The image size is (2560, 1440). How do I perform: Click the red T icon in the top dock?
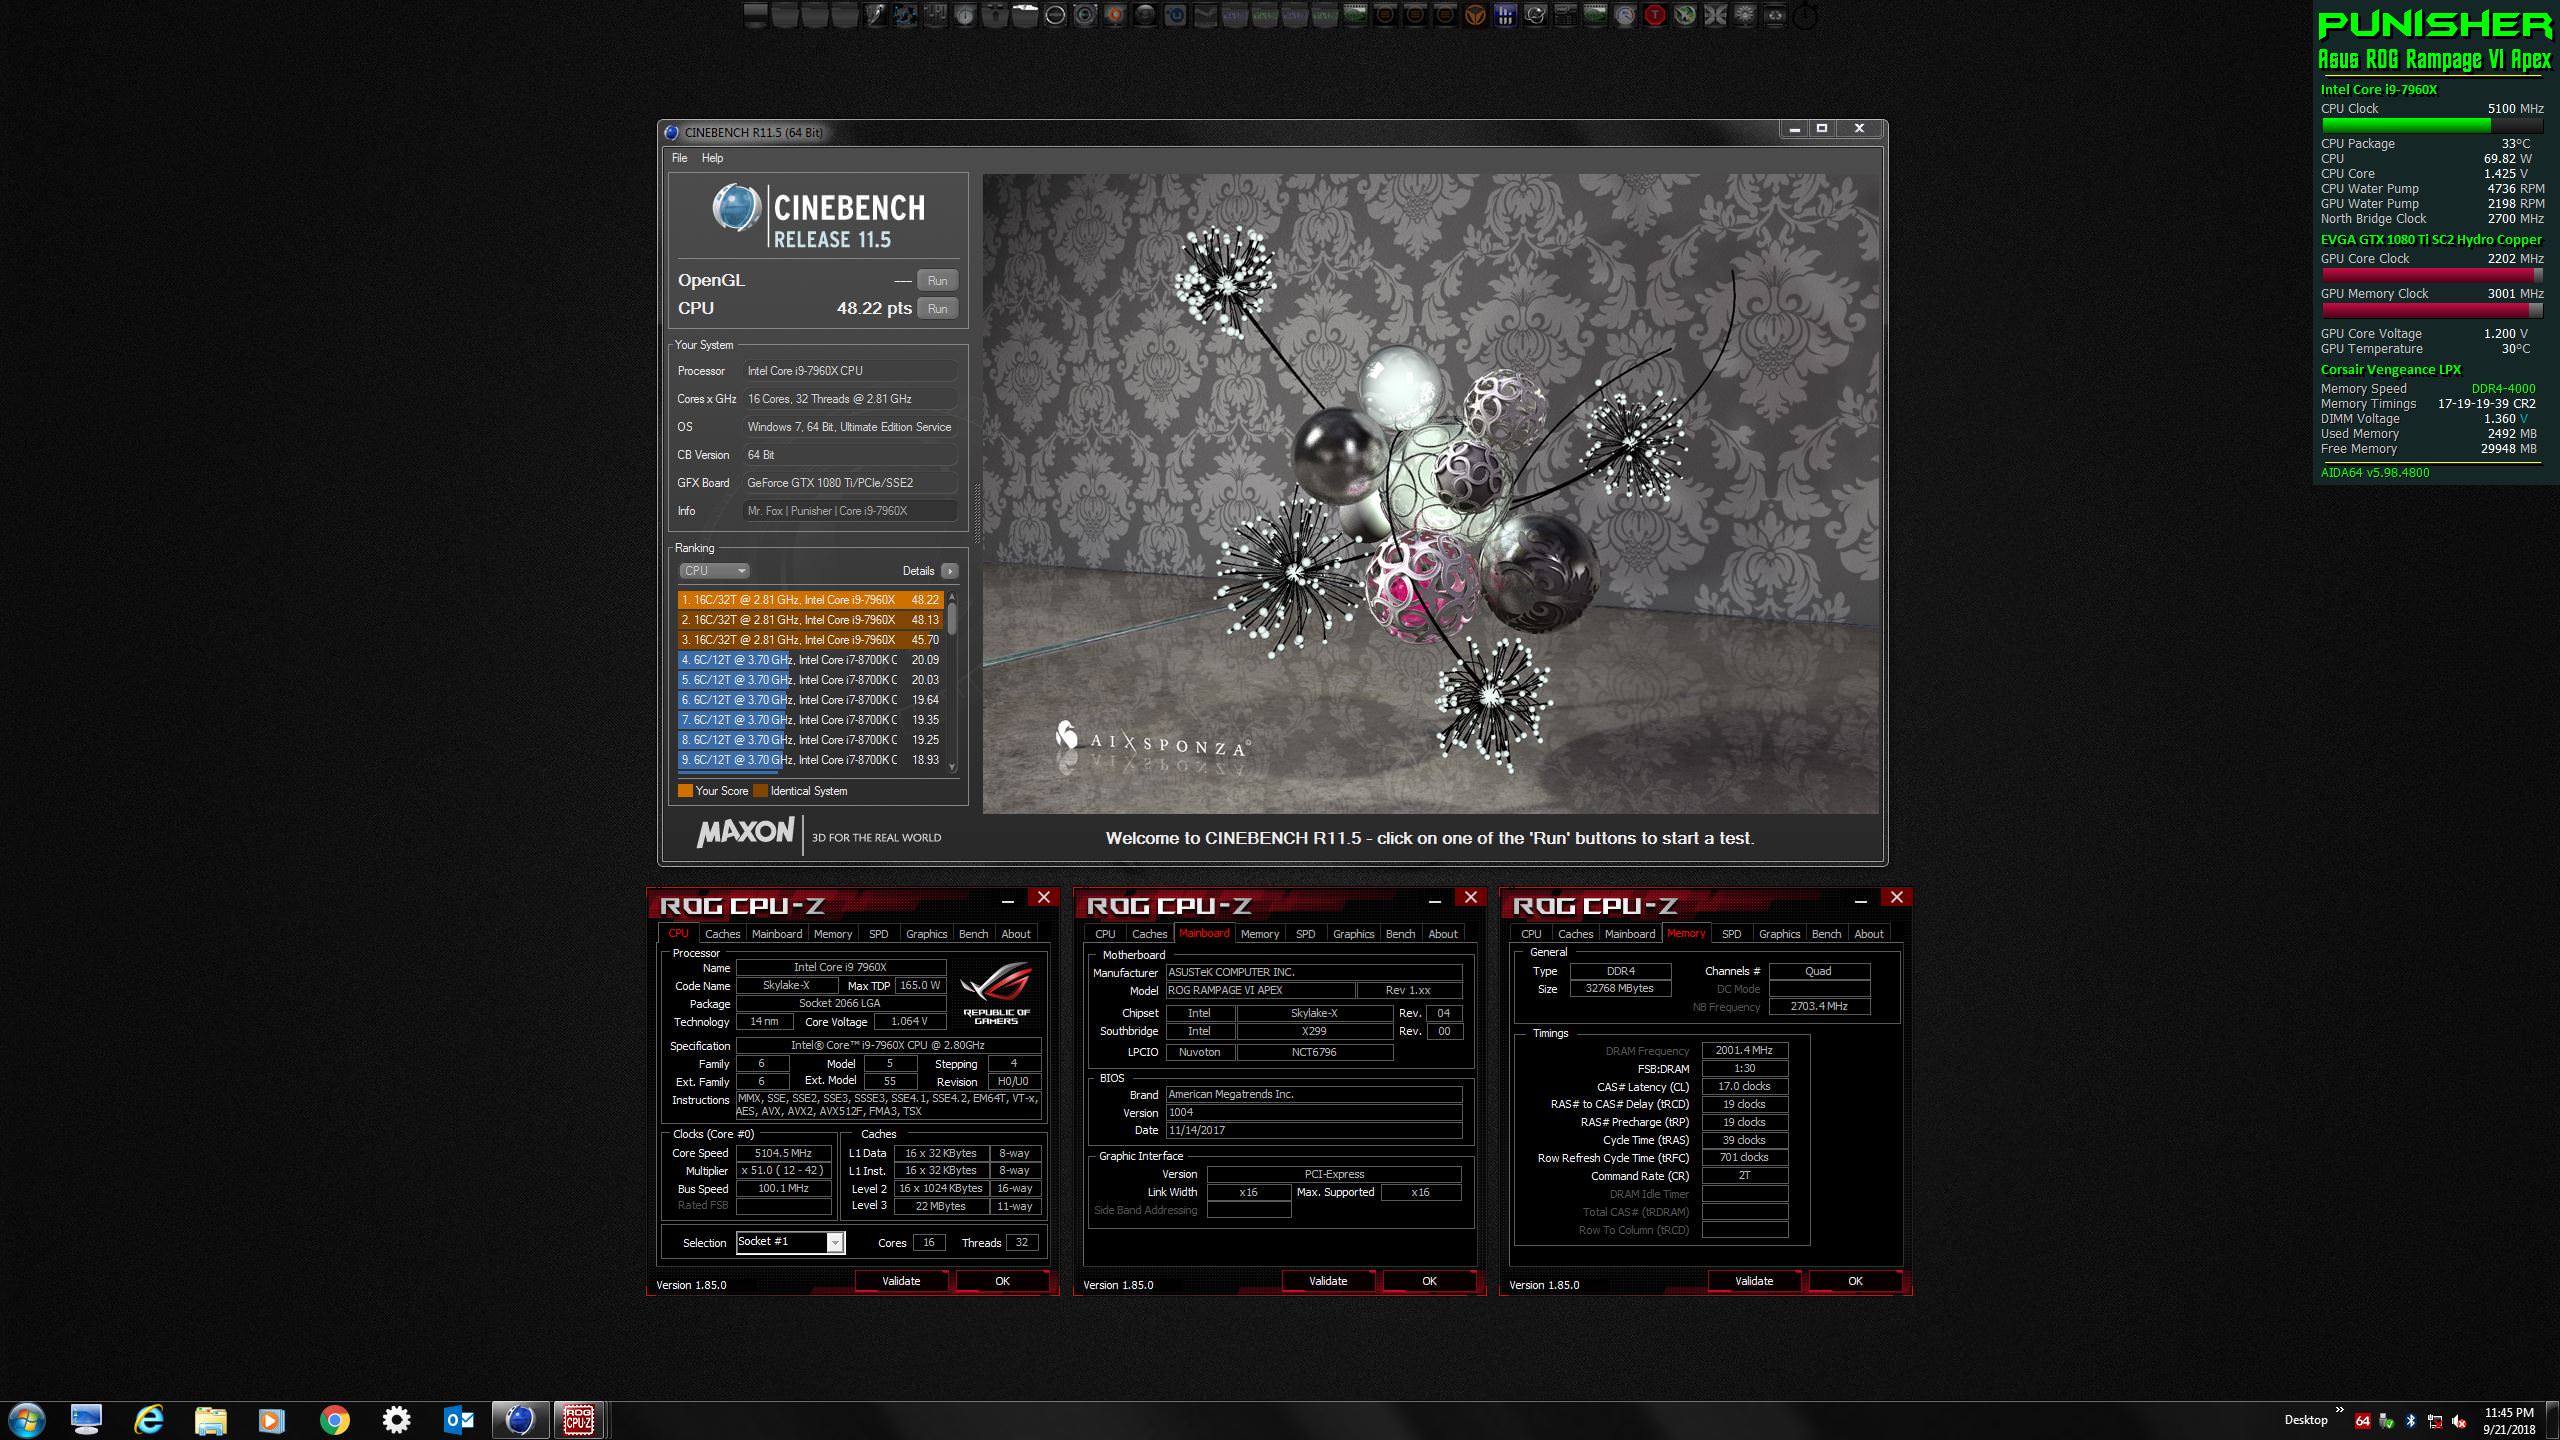(1655, 15)
